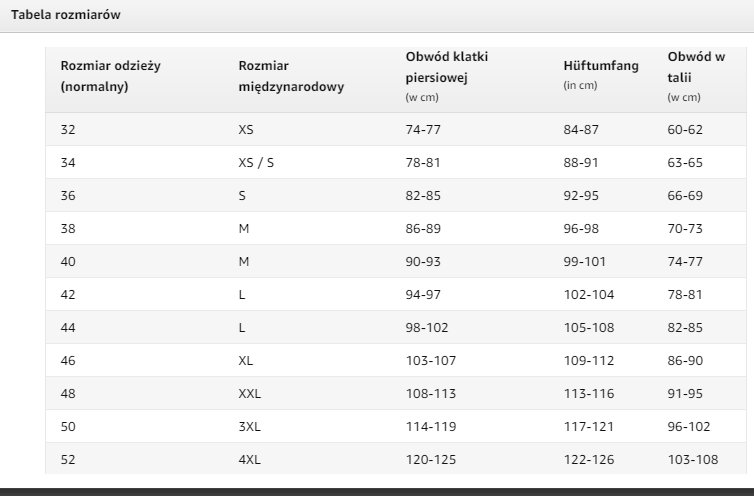Select the waist value 74-77 cell

pyautogui.click(x=685, y=262)
